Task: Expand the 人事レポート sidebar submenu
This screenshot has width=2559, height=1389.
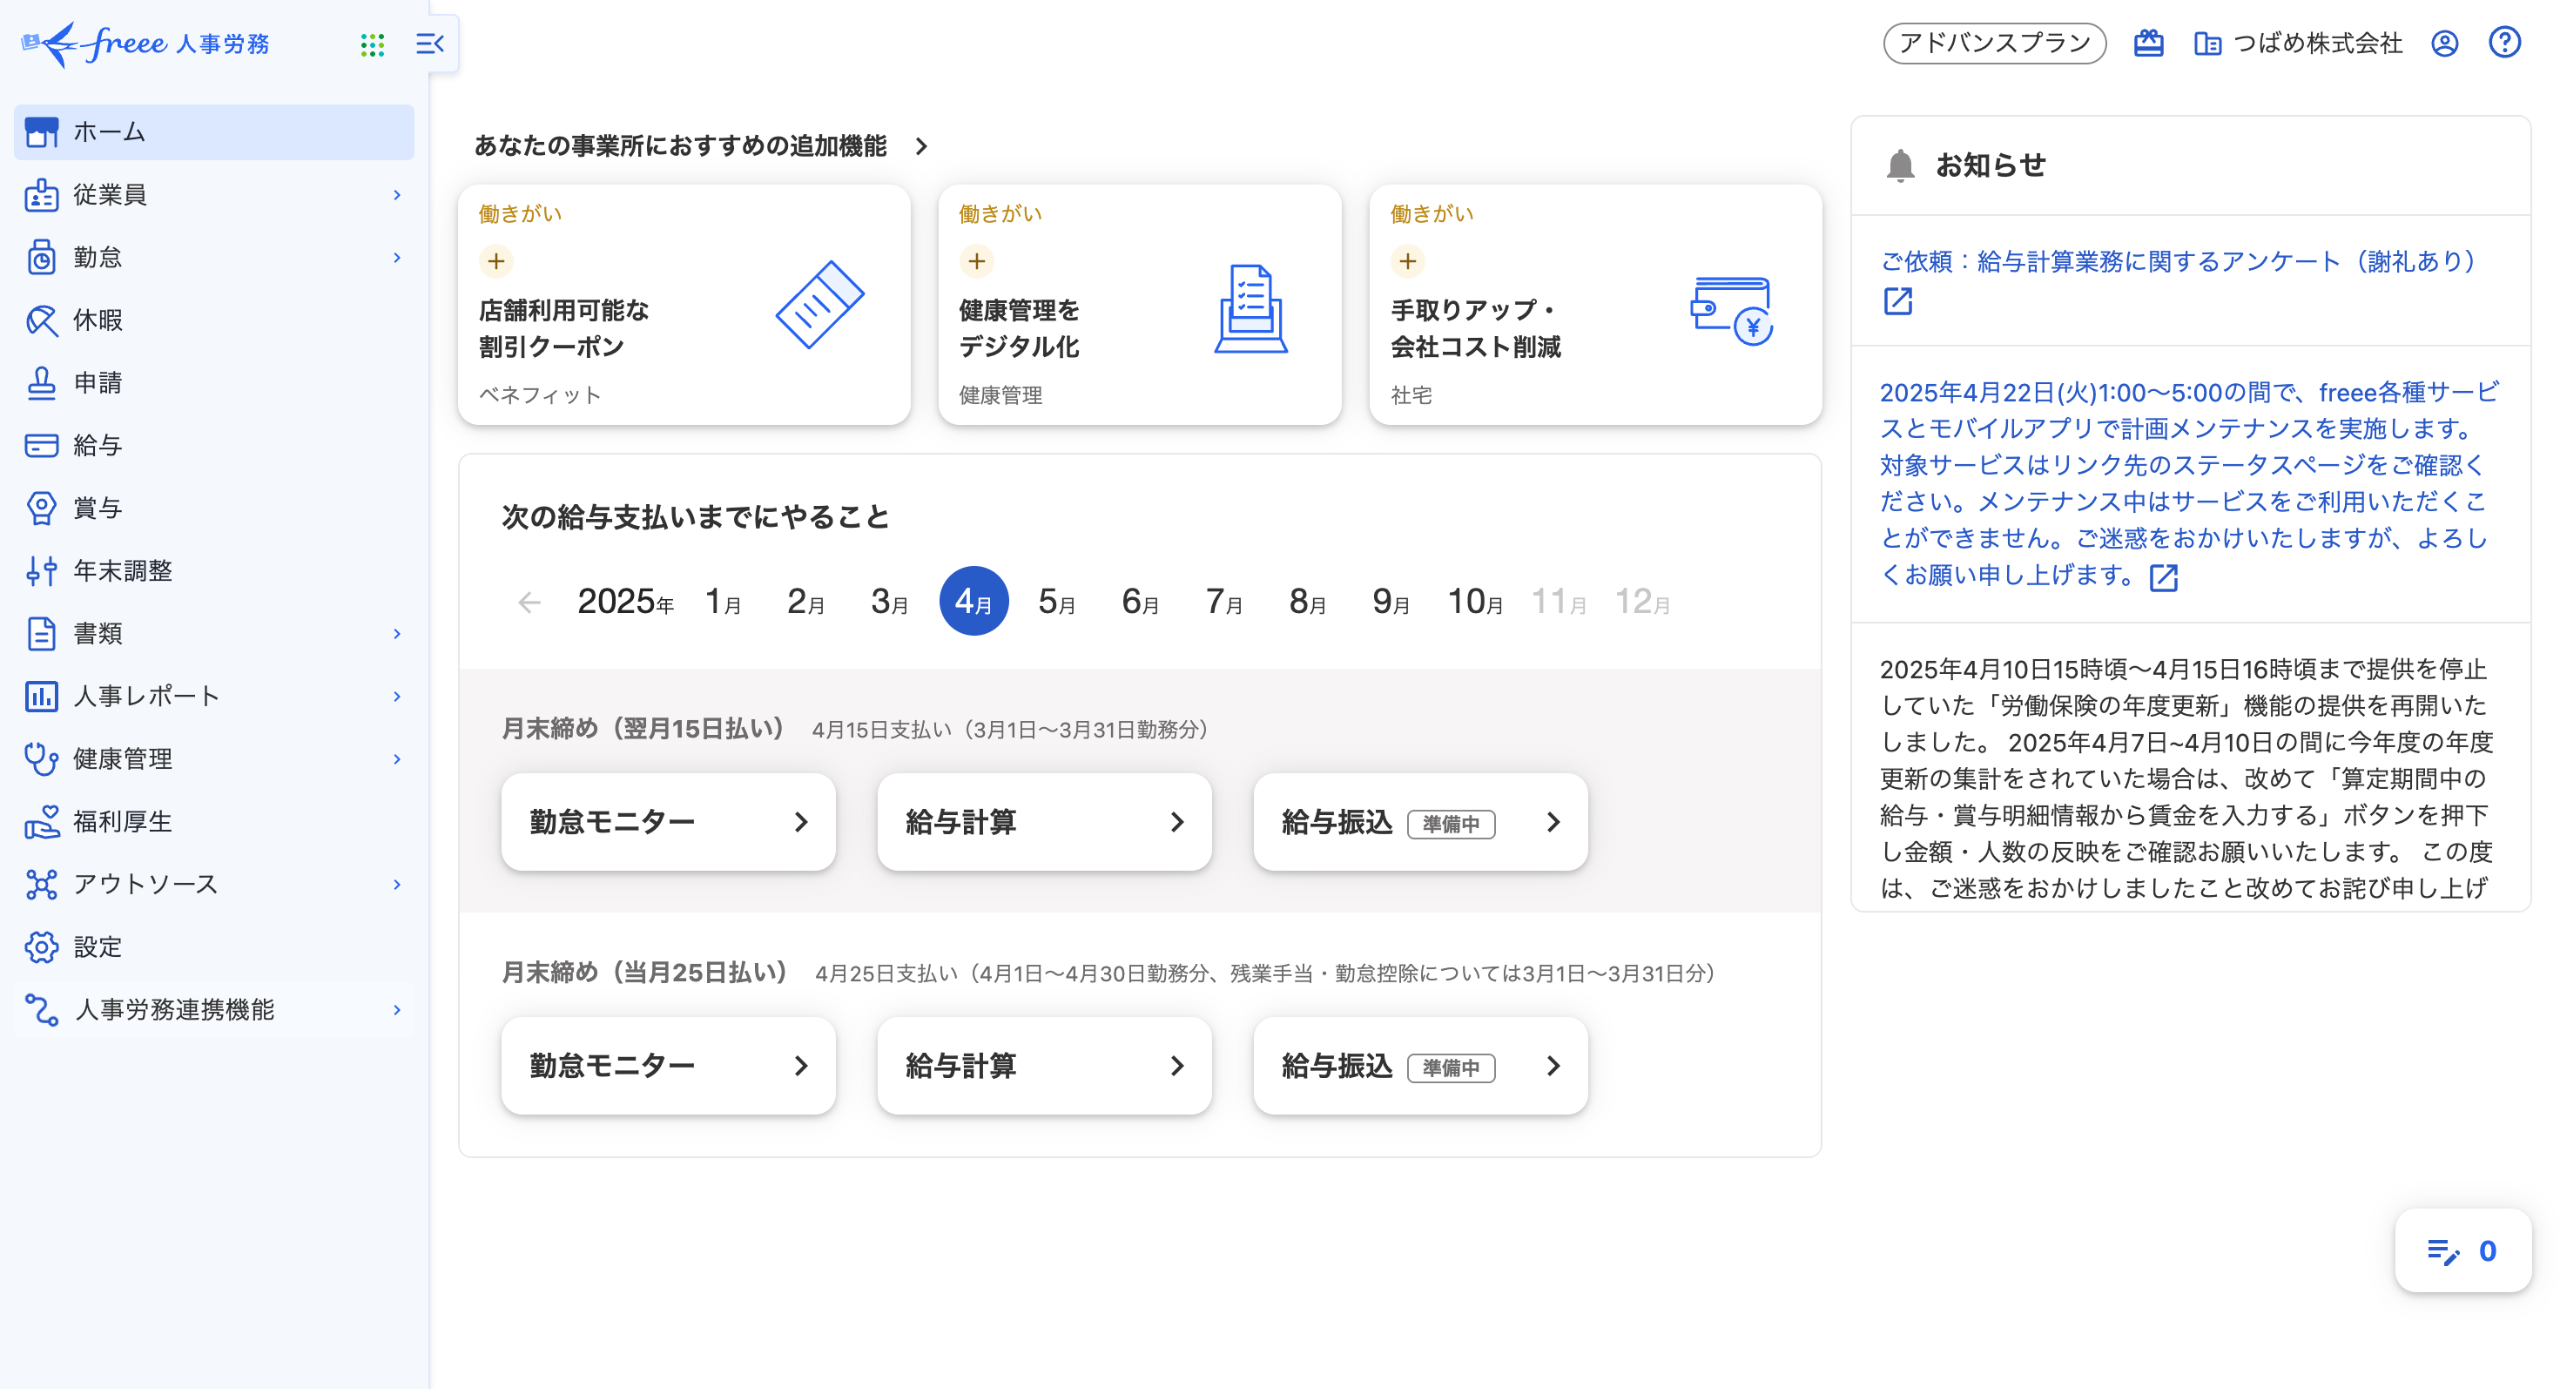Action: [397, 696]
